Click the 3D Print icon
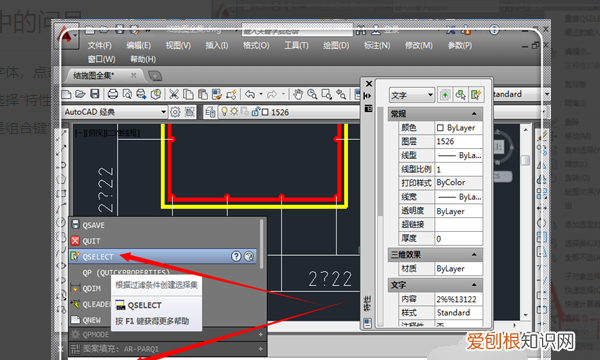This screenshot has width=600, height=360. click(156, 94)
